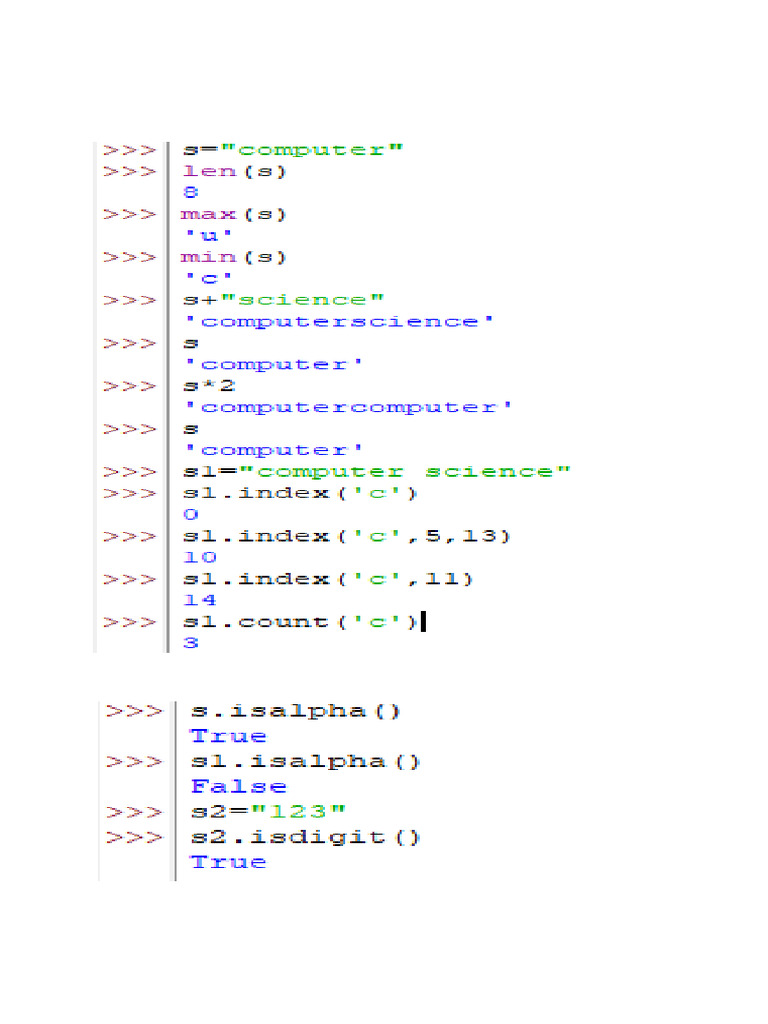The height and width of the screenshot is (1024, 768).
Task: Click the output value 14
Action: [x=200, y=600]
